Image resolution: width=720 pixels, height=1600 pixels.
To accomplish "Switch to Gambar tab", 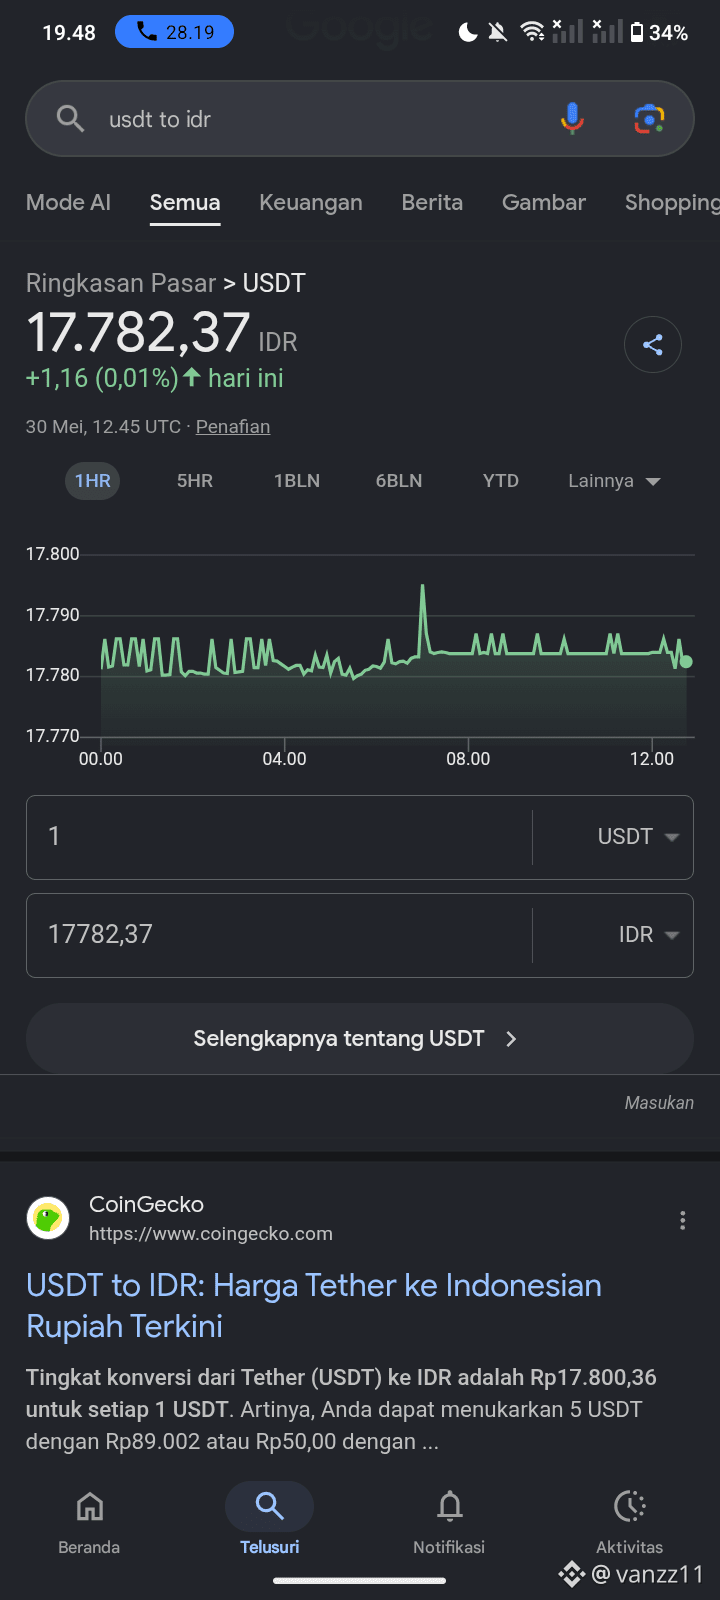I will coord(544,203).
